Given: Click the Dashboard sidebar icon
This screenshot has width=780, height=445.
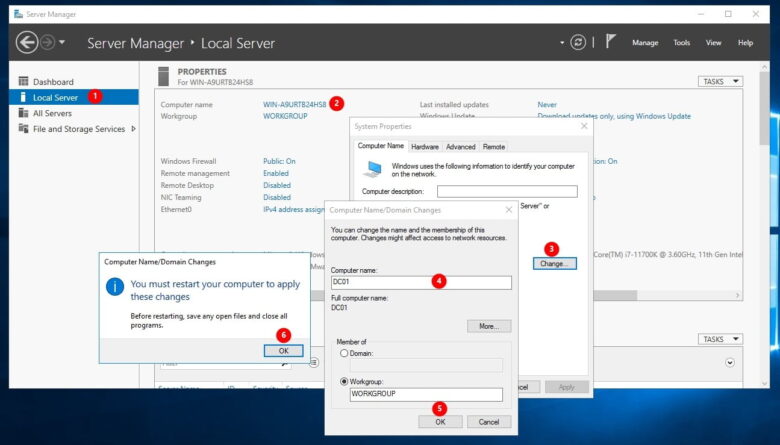Looking at the screenshot, I should tap(23, 81).
